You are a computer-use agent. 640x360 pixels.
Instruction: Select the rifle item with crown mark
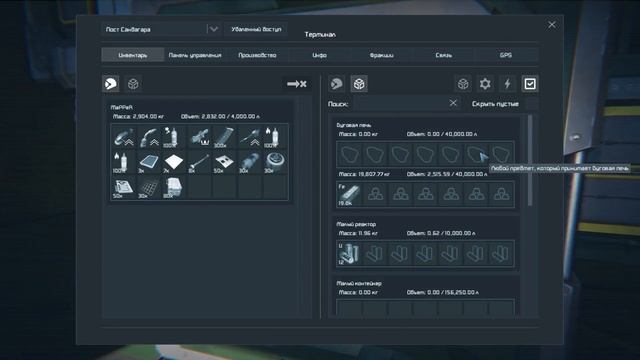point(200,137)
